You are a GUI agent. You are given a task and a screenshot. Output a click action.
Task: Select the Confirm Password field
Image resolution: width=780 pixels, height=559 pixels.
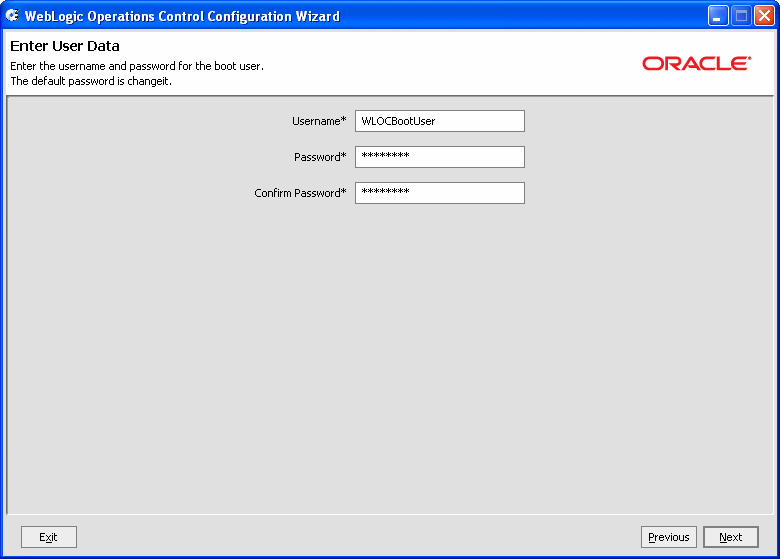point(440,193)
